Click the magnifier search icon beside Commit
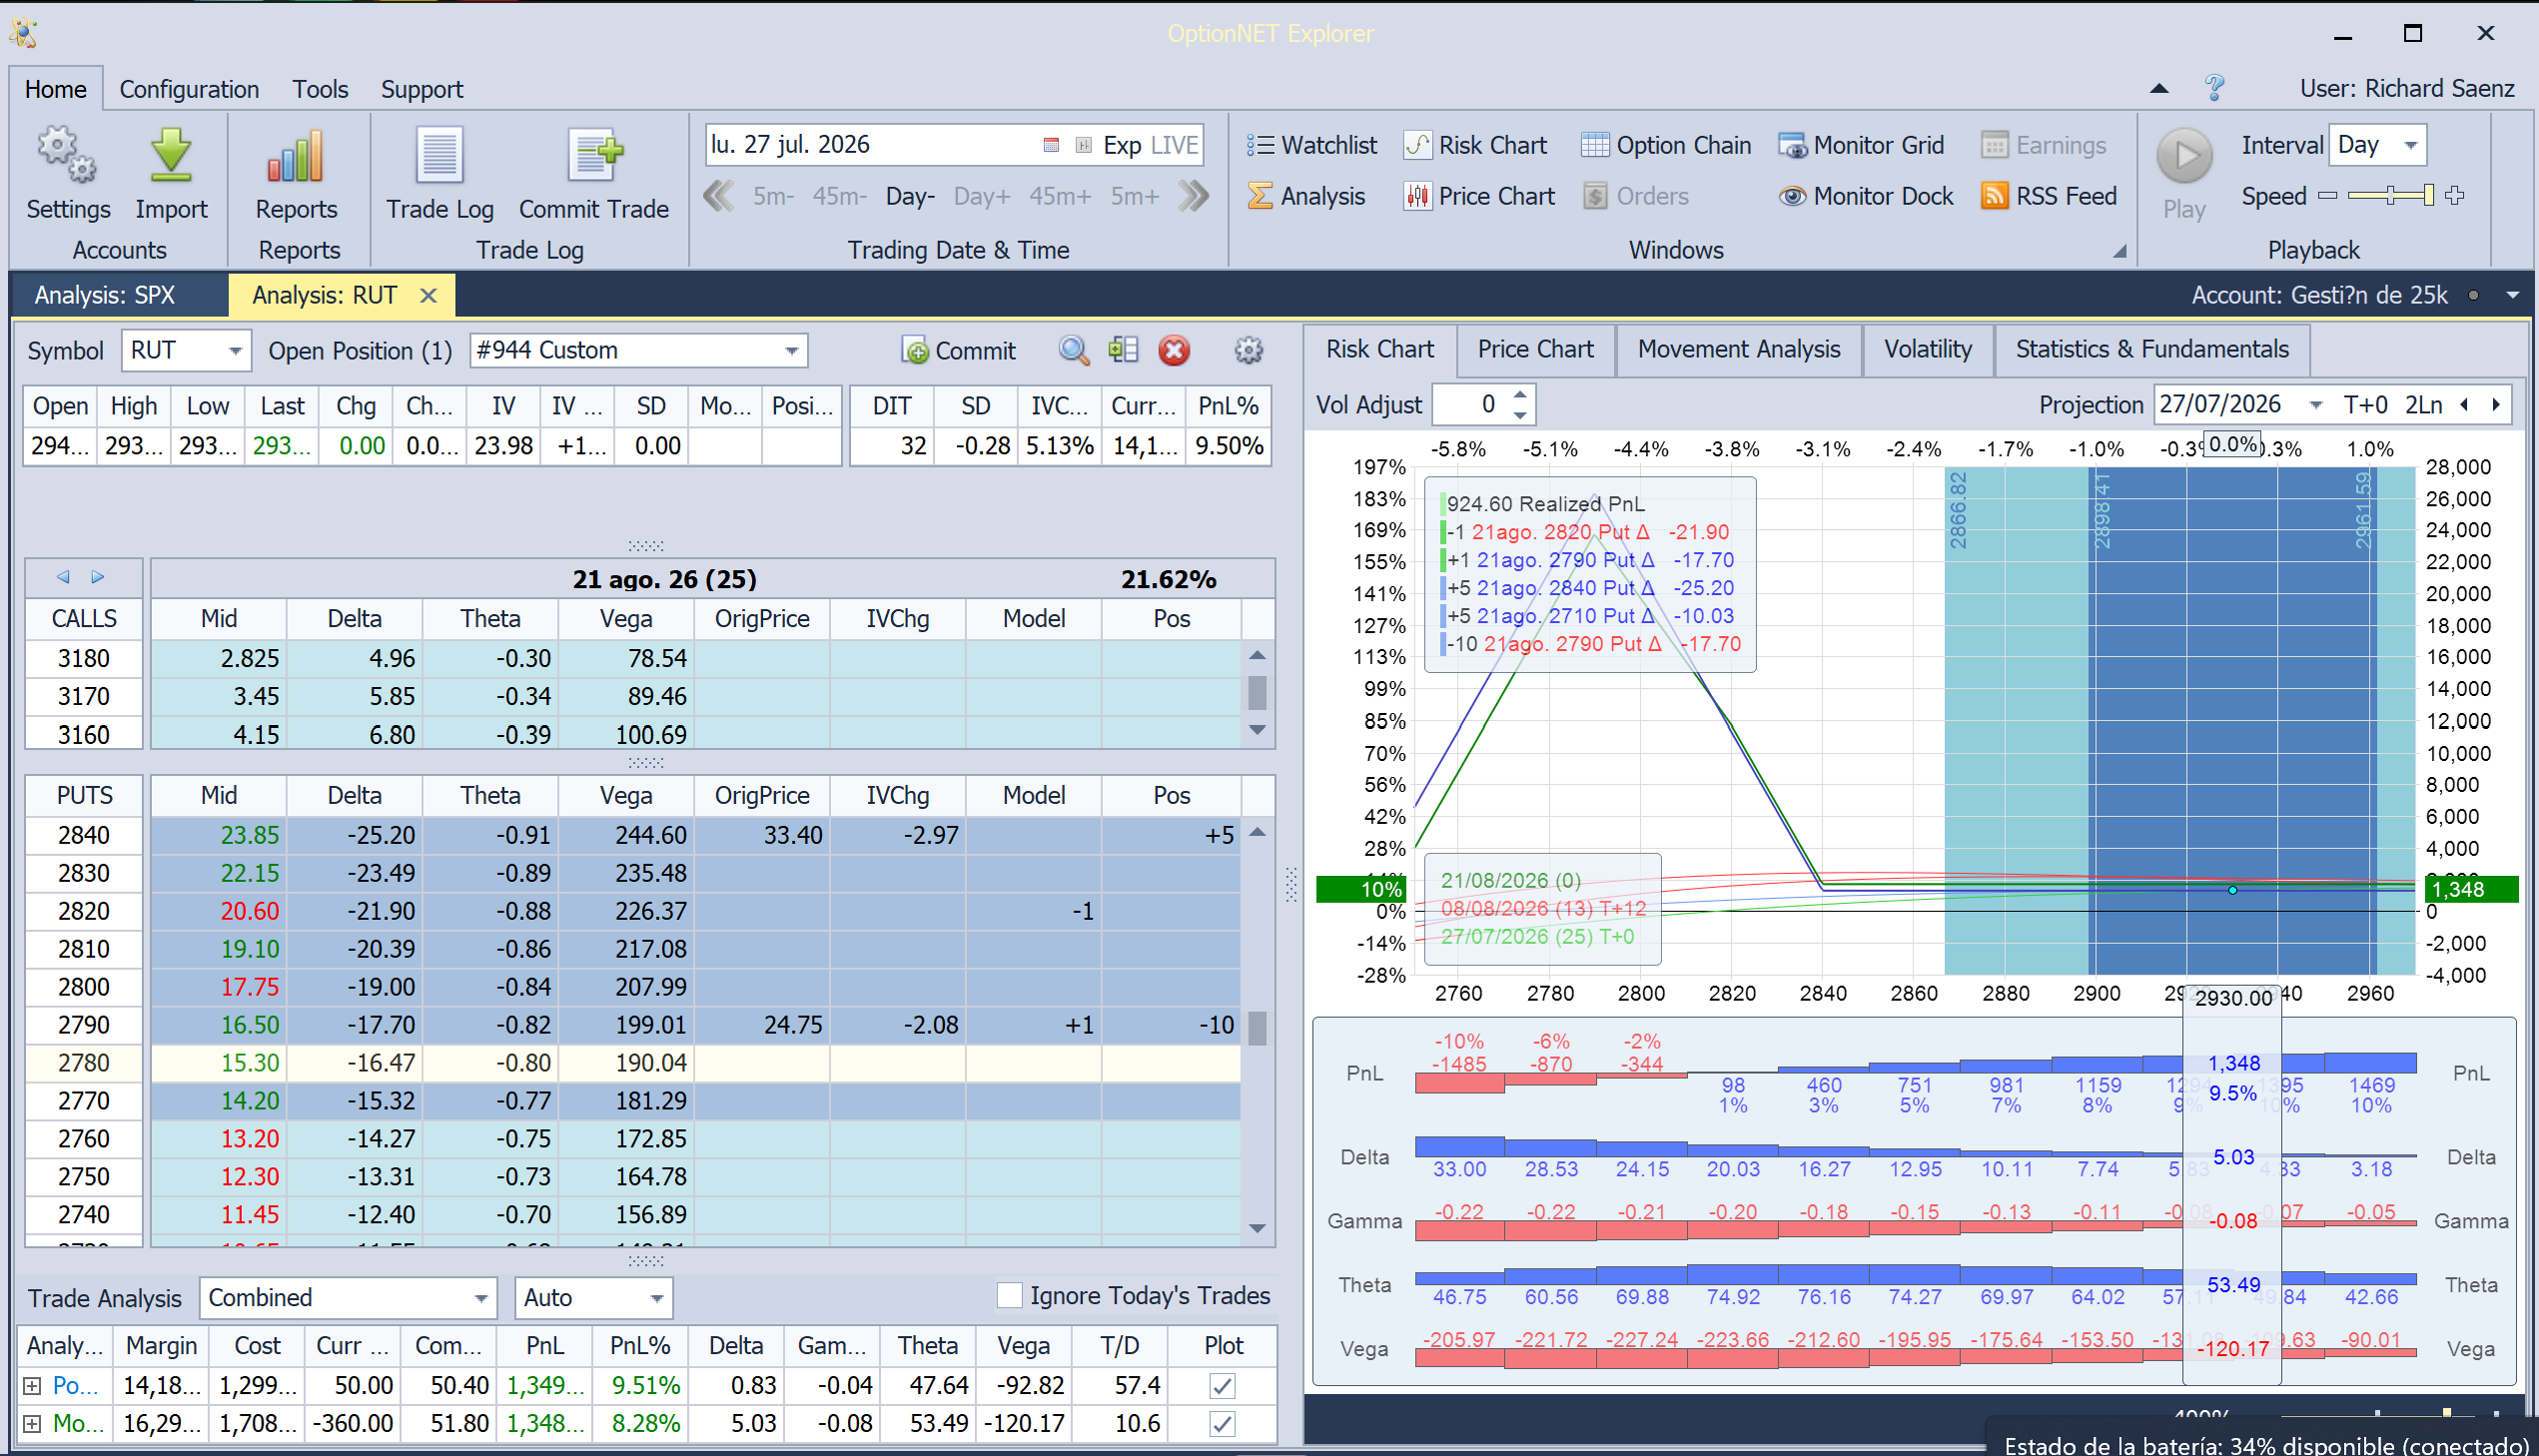The image size is (2539, 1456). [x=1073, y=350]
